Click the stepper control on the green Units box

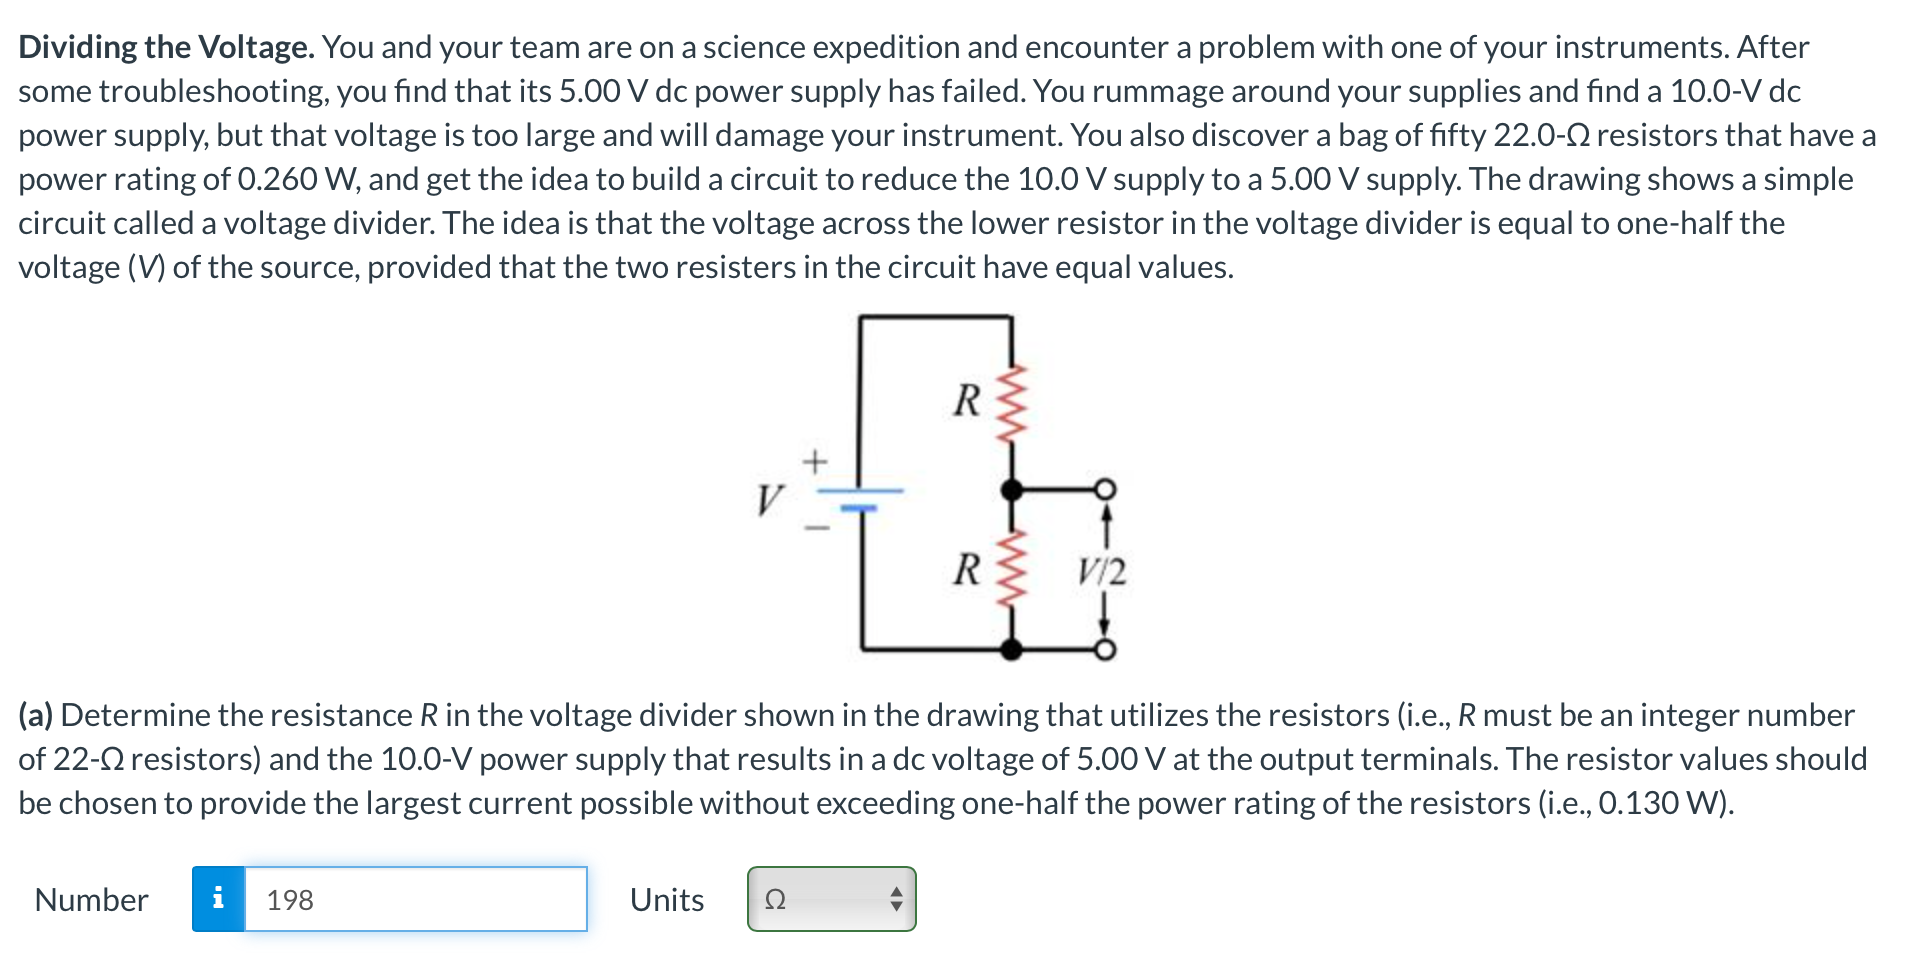(897, 900)
